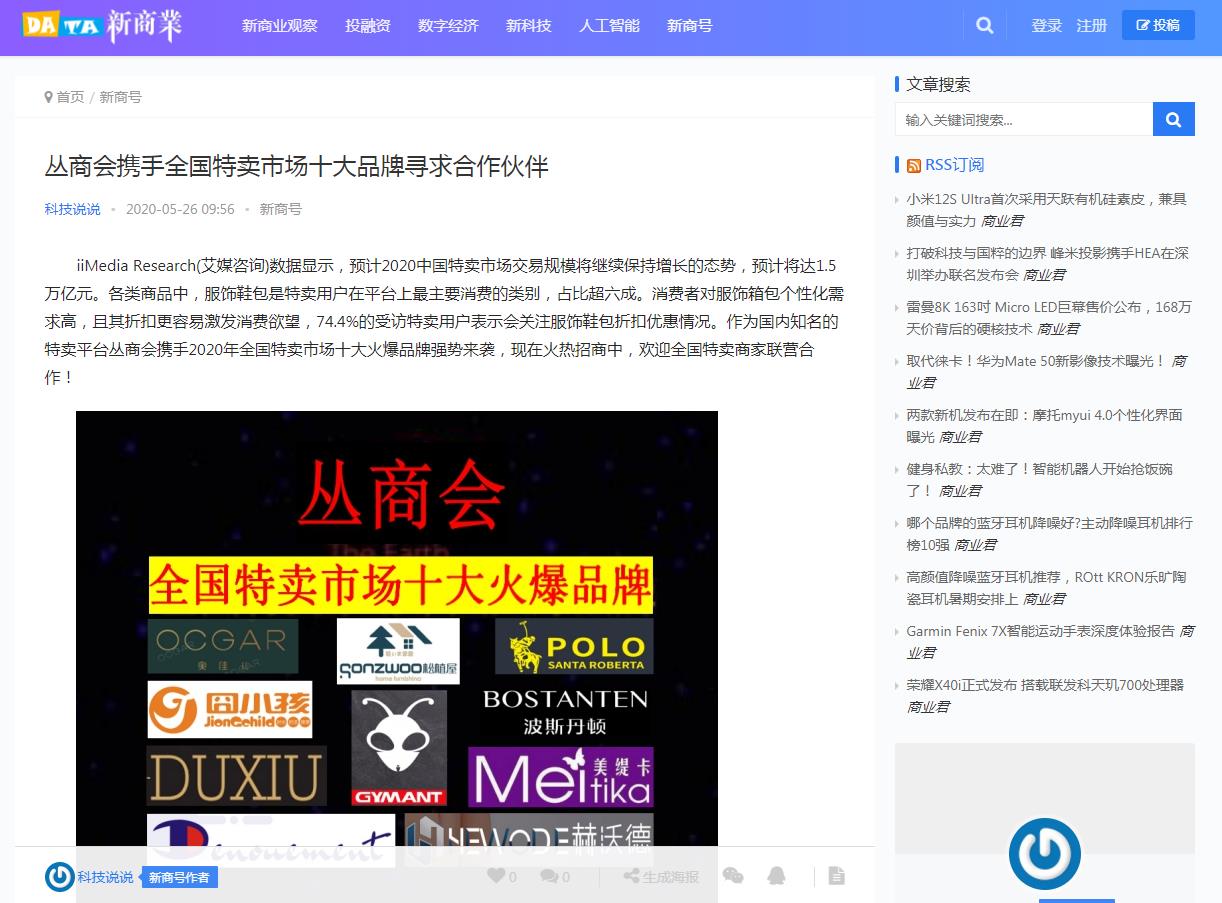The image size is (1222, 903).
Task: Focus the 输入关键词搜索 input field
Action: tap(1024, 119)
